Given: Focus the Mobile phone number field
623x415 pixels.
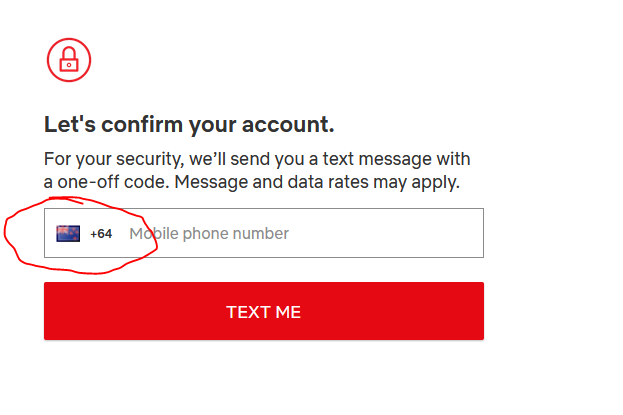Looking at the screenshot, I should pos(264,233).
